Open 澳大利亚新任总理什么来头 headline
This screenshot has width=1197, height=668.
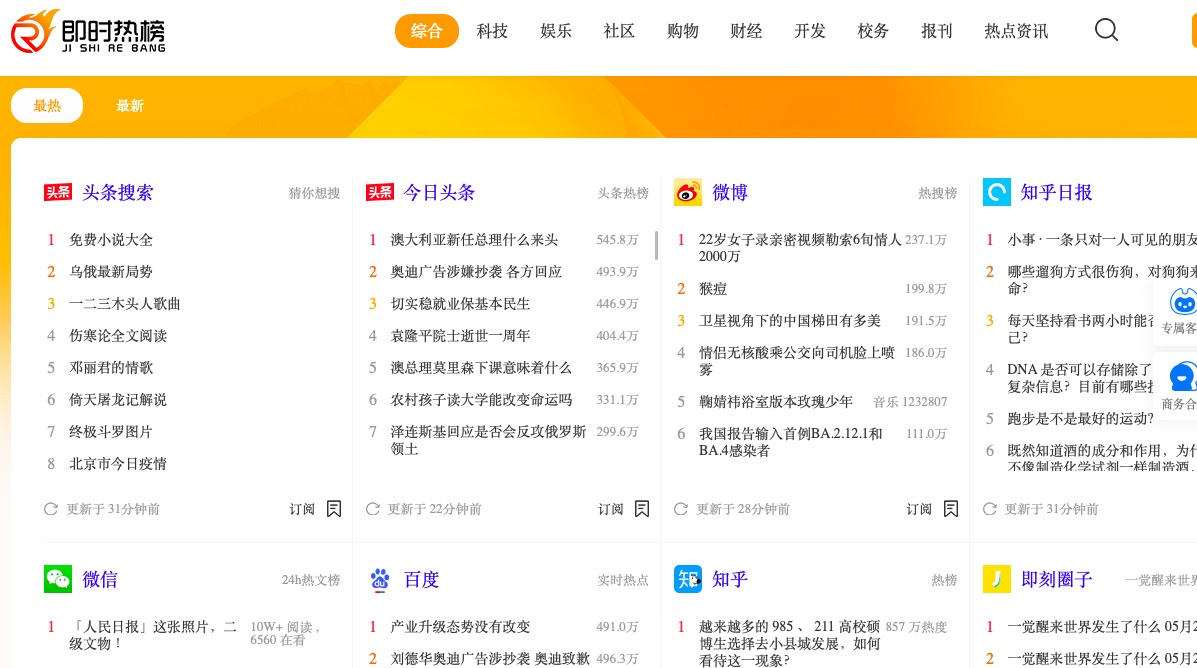pos(474,240)
